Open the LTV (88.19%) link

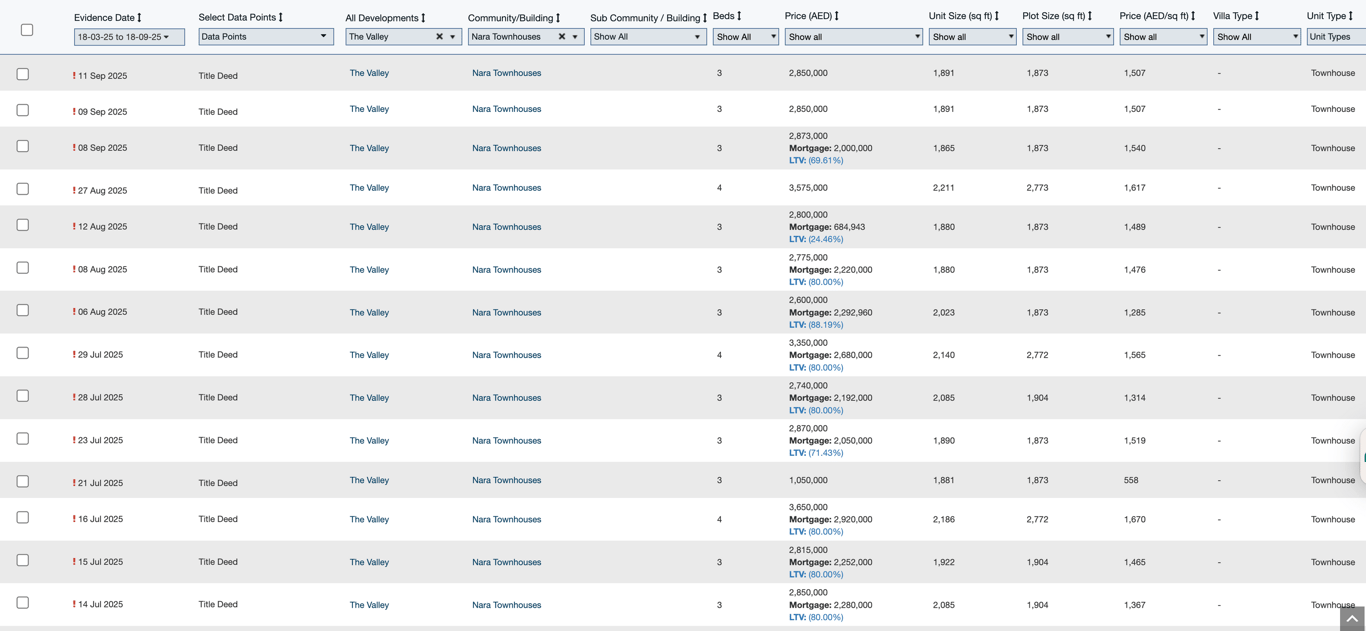point(816,325)
